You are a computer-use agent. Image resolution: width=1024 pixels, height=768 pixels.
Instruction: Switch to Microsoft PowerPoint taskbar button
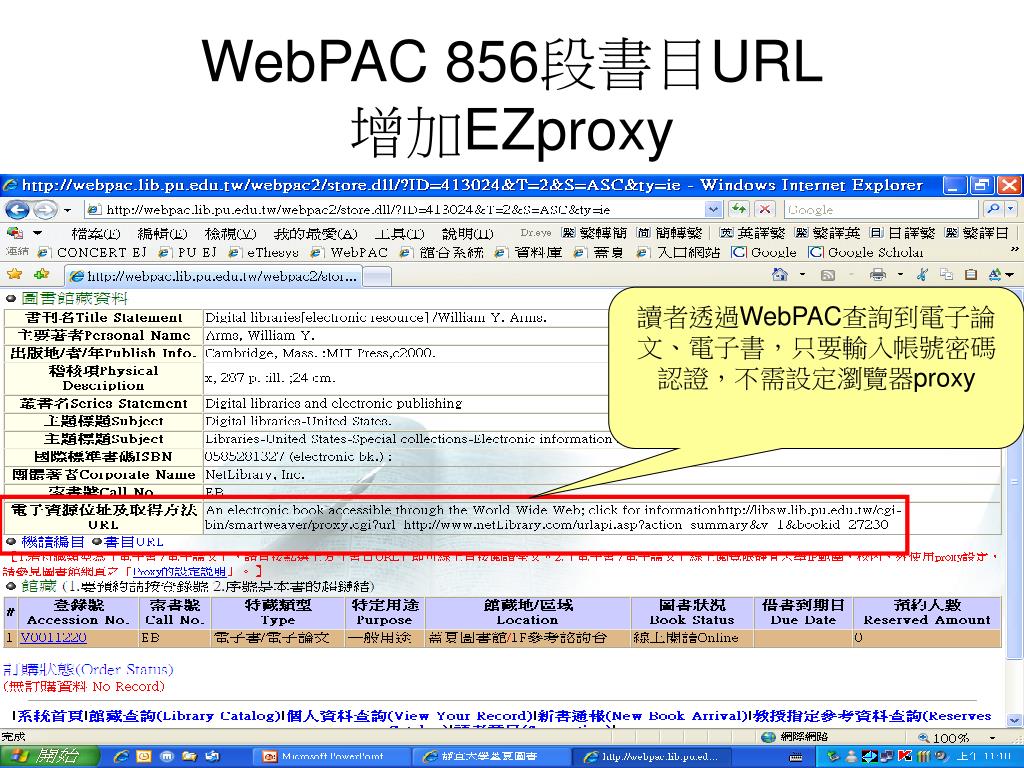tap(332, 757)
